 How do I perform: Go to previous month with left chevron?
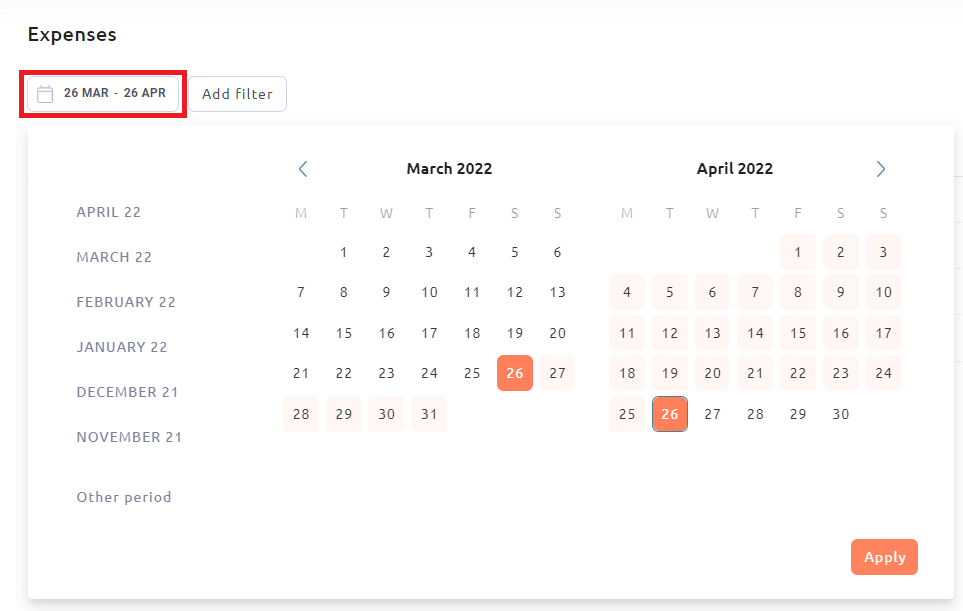303,169
